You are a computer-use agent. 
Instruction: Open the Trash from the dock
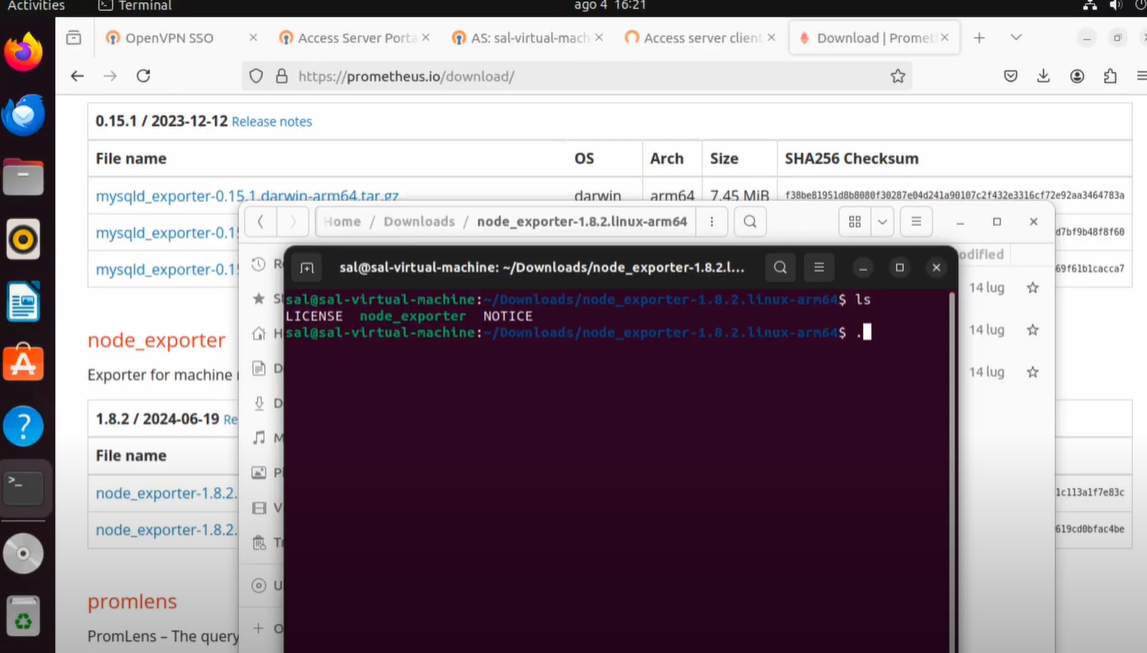tap(23, 616)
